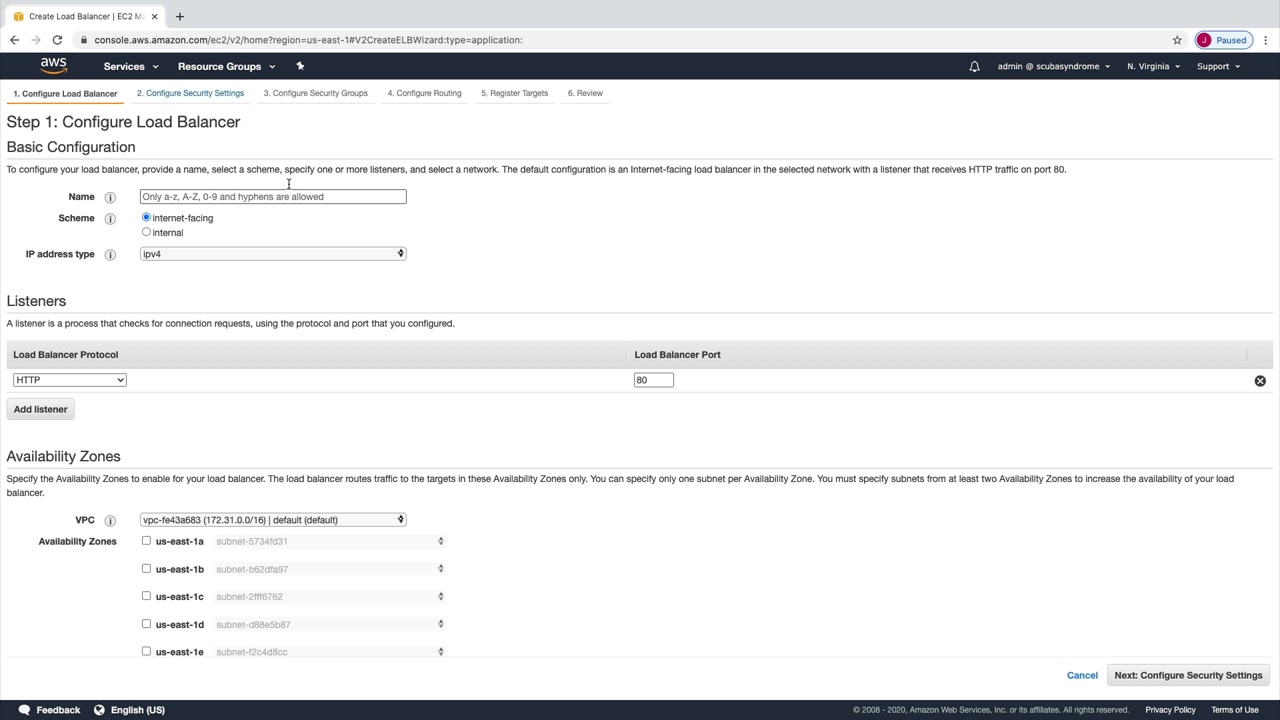Close the Create Load Balancer browser tab

click(154, 16)
